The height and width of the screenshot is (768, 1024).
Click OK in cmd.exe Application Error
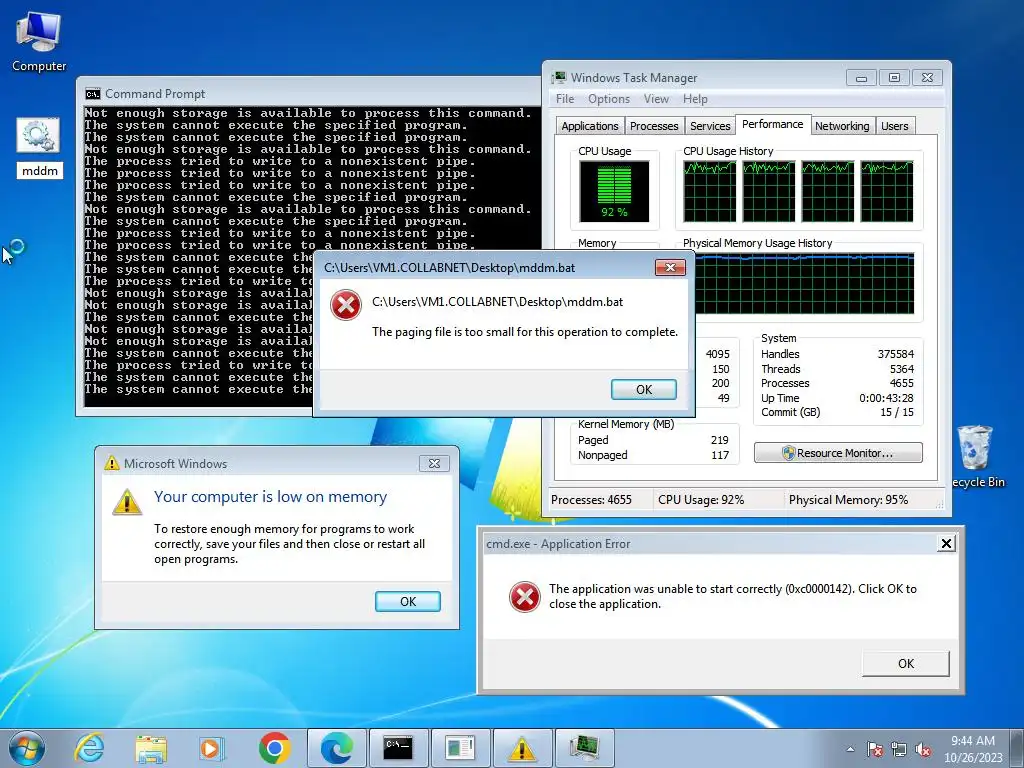click(x=905, y=664)
